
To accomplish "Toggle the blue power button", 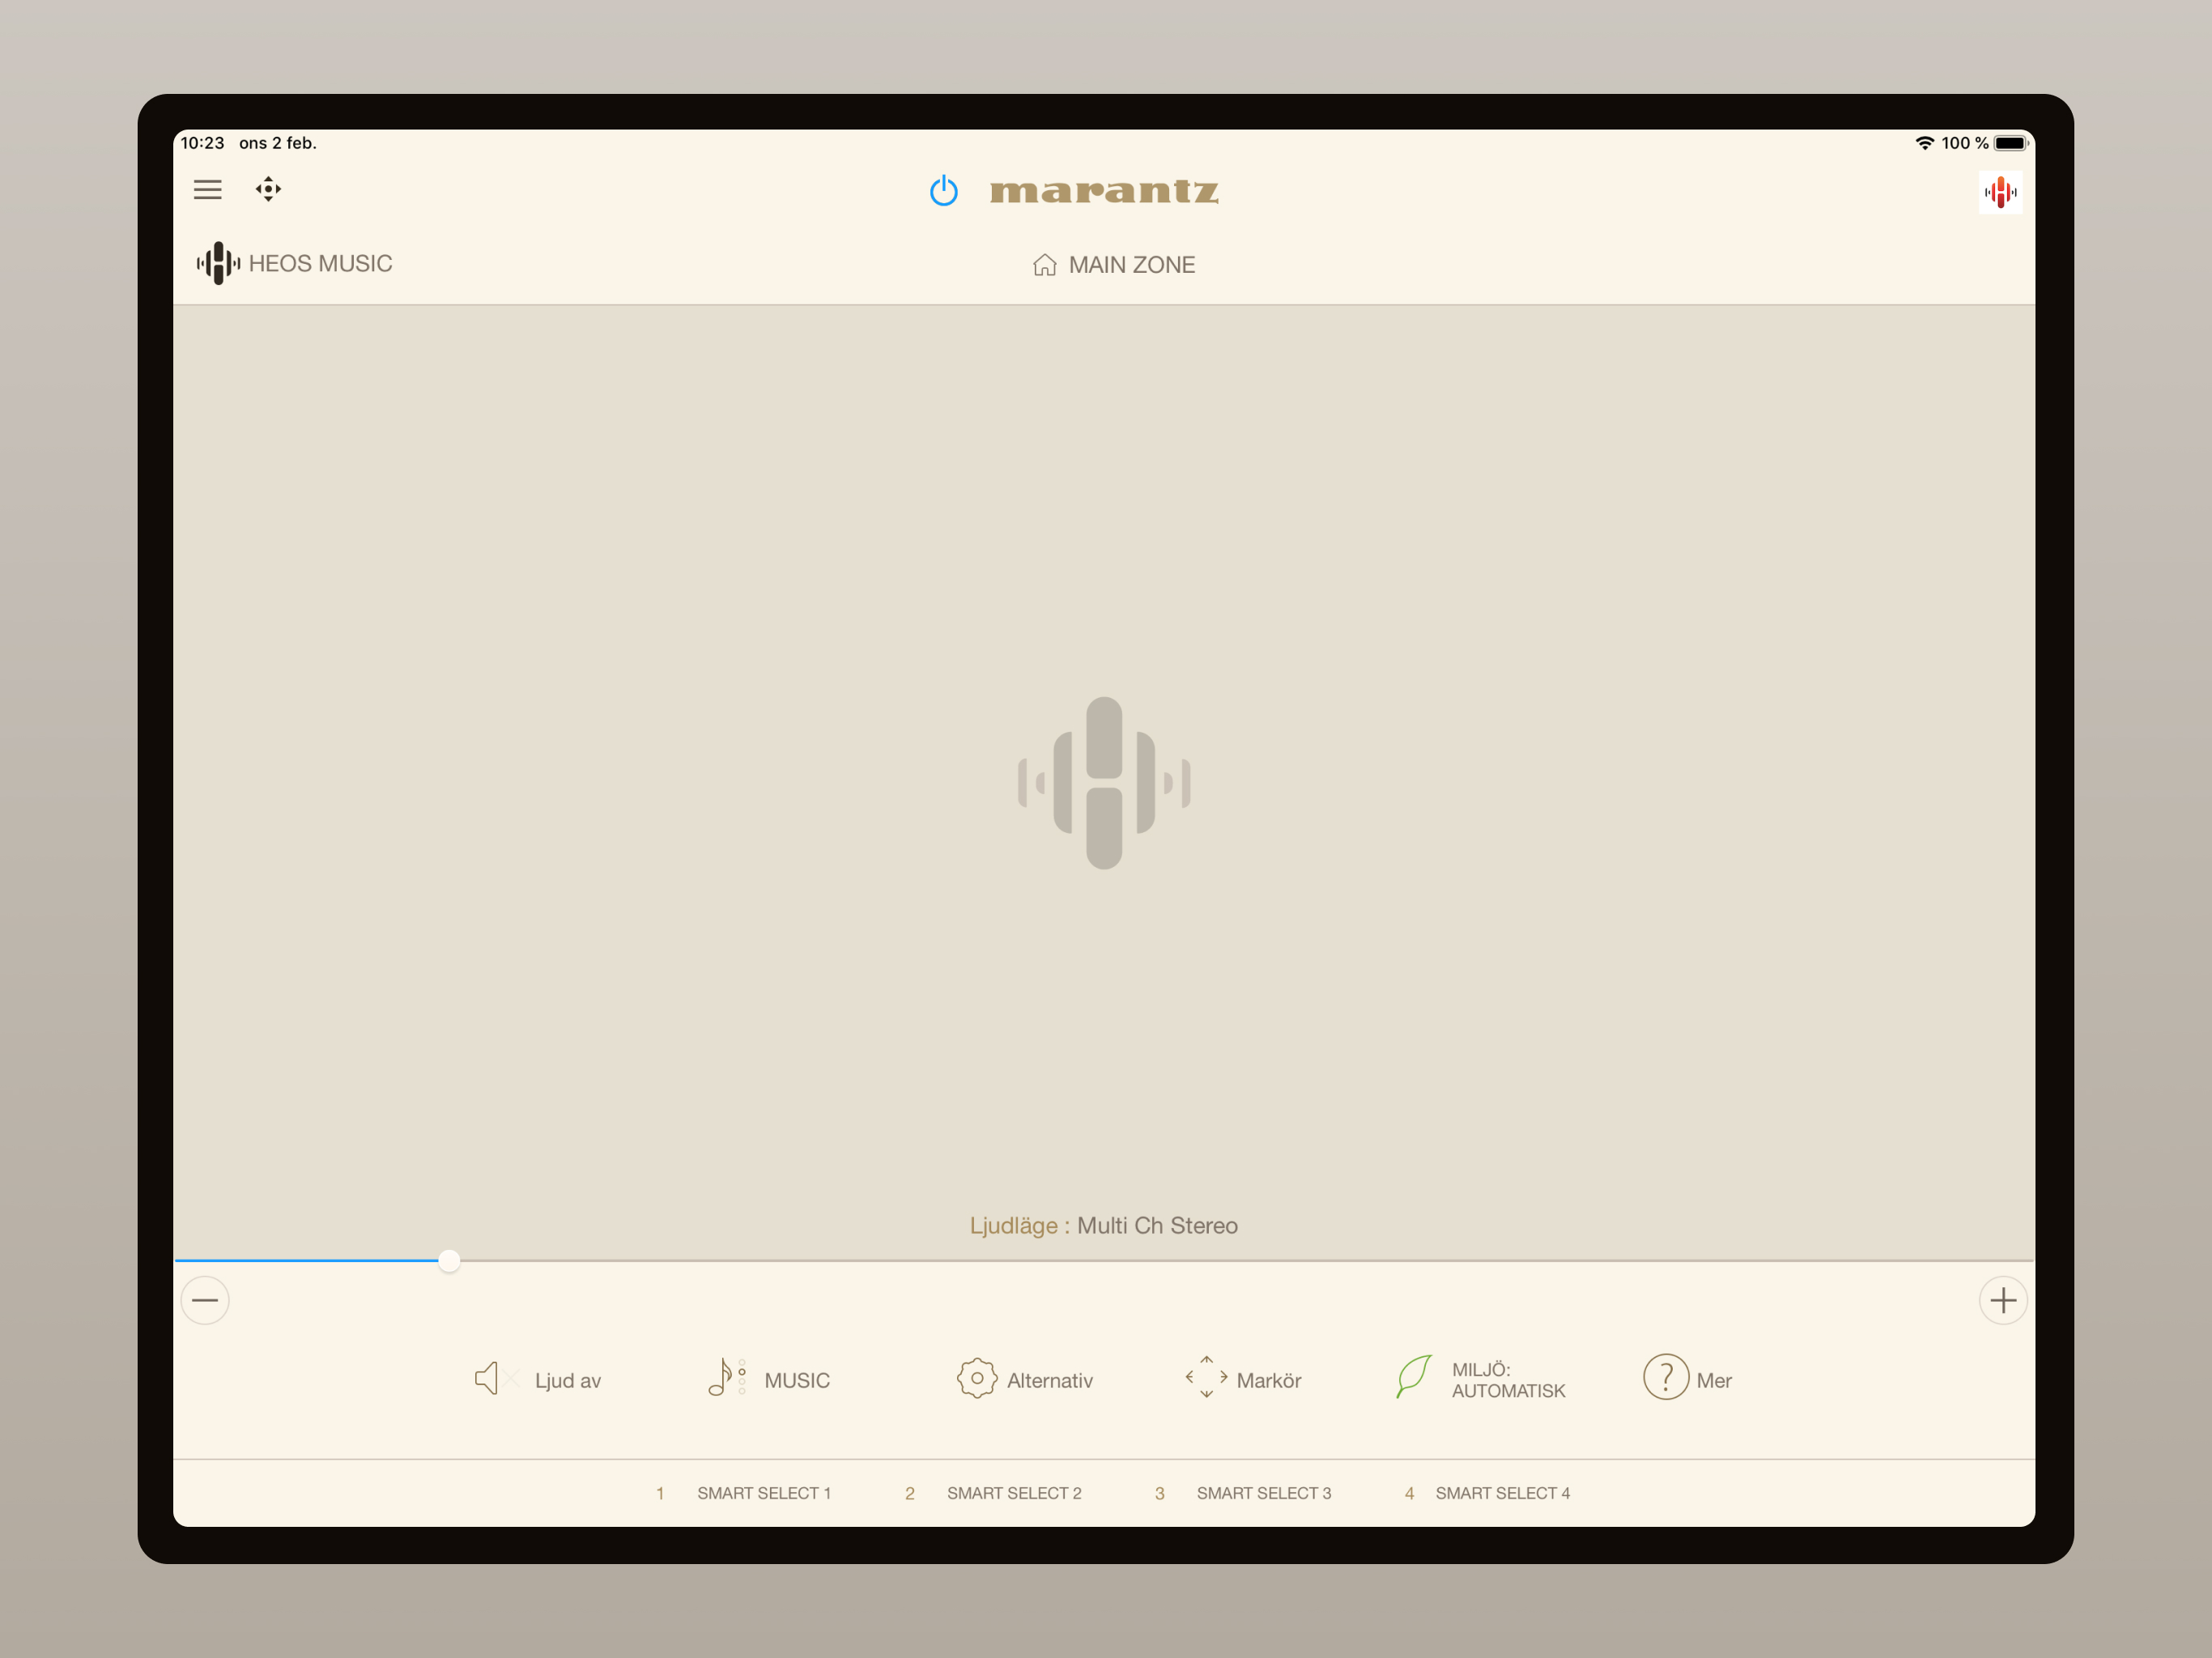I will pyautogui.click(x=943, y=190).
